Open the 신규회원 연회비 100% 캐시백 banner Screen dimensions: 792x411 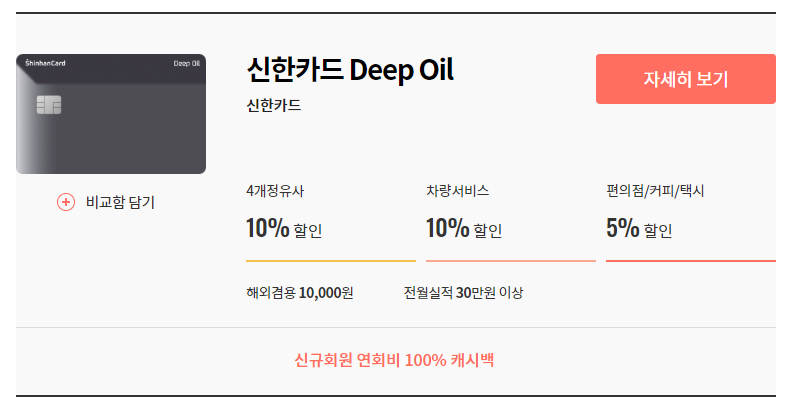click(394, 360)
